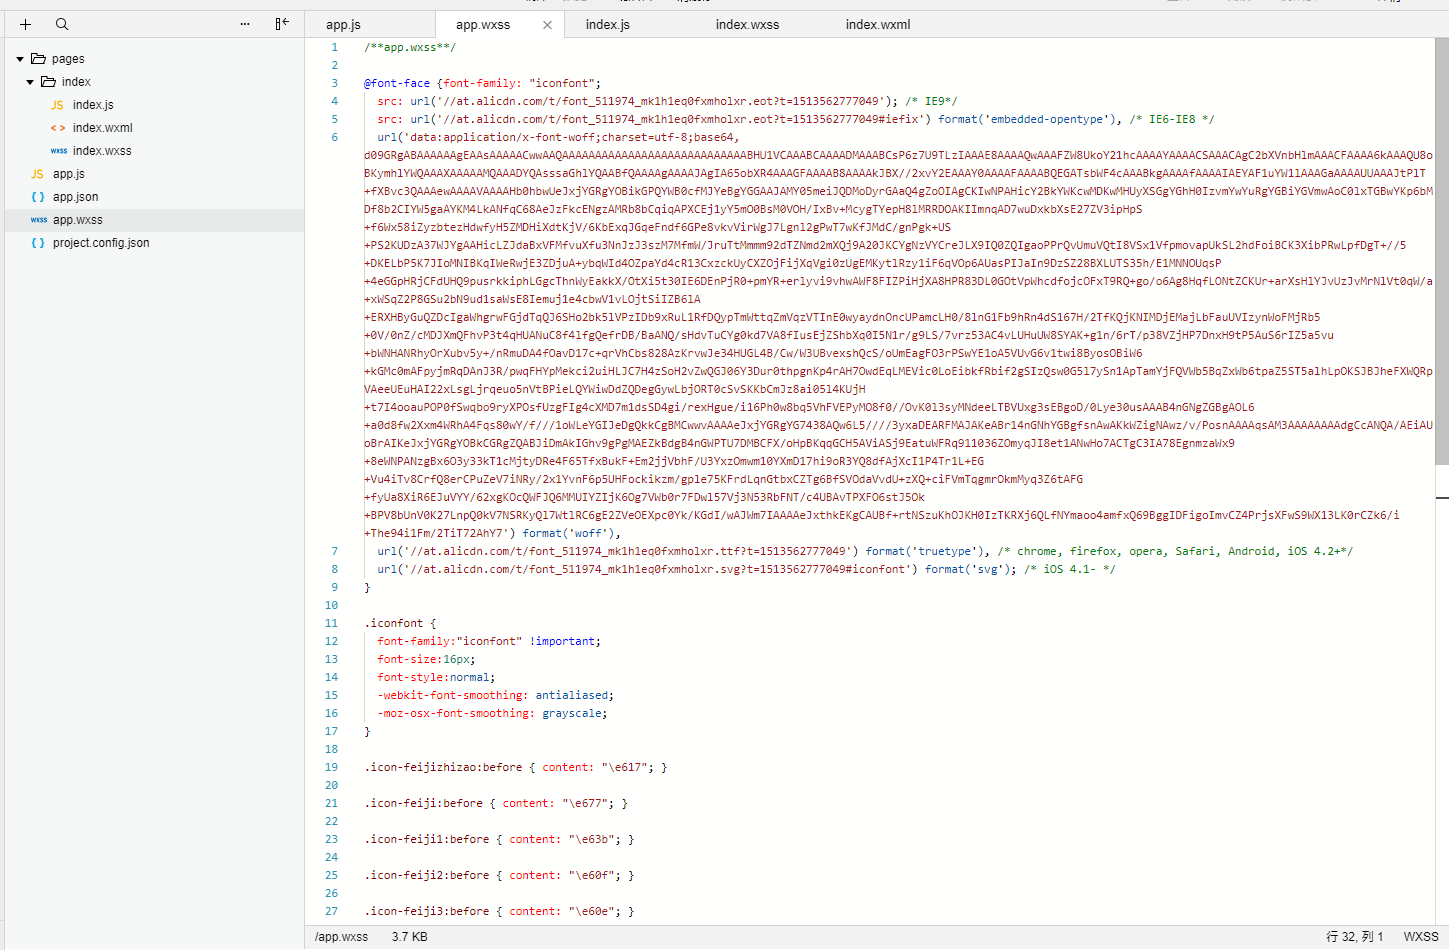Viewport: 1449px width, 950px height.
Task: Click the font-style:normal declaration
Action: tap(436, 677)
